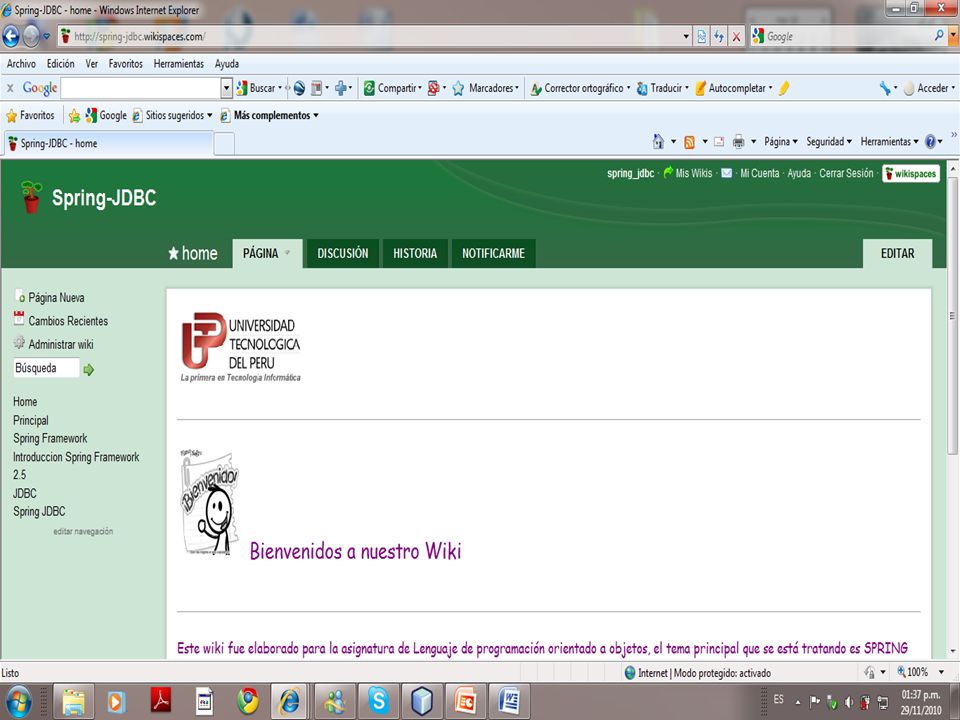The width and height of the screenshot is (960, 720).
Task: Click the green search arrow next to Búsqueda
Action: coord(89,370)
